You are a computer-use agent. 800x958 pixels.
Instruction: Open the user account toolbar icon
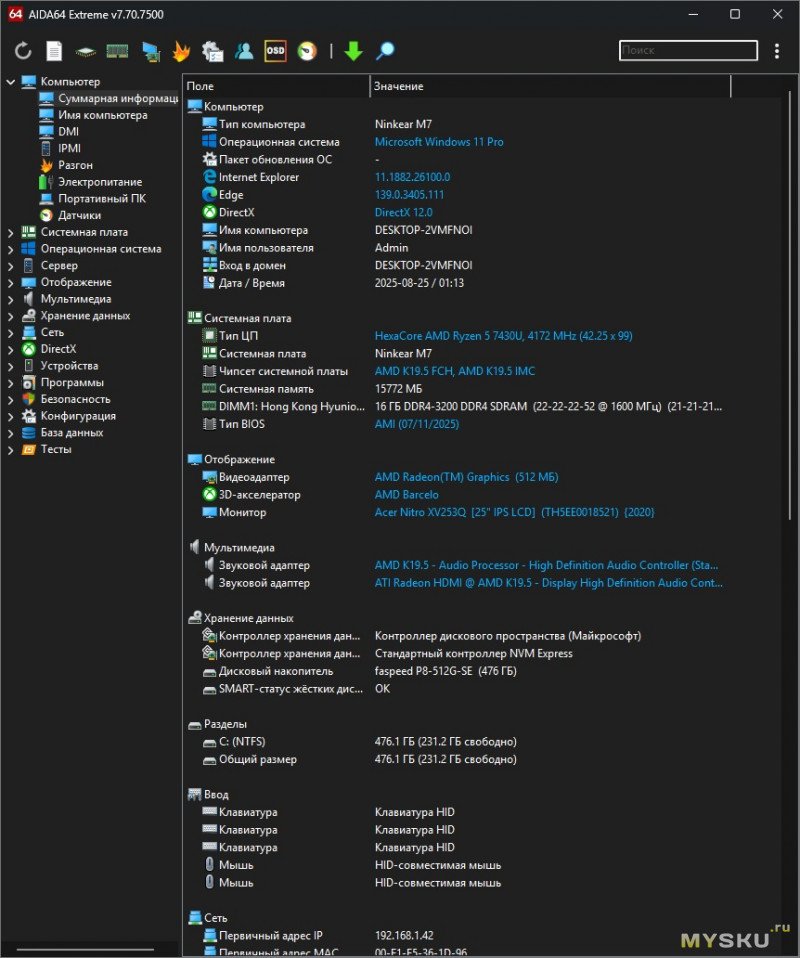[244, 51]
